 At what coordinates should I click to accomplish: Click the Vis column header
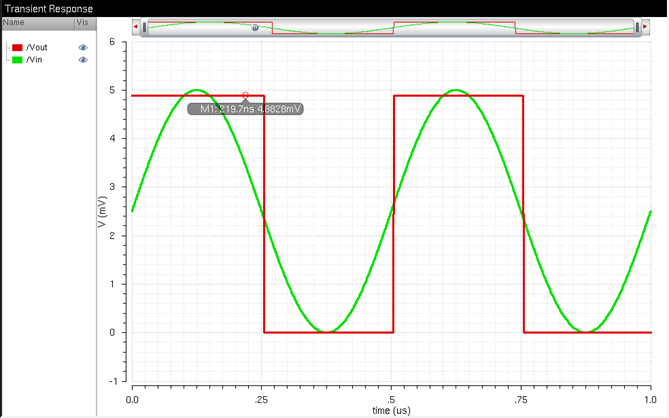85,21
